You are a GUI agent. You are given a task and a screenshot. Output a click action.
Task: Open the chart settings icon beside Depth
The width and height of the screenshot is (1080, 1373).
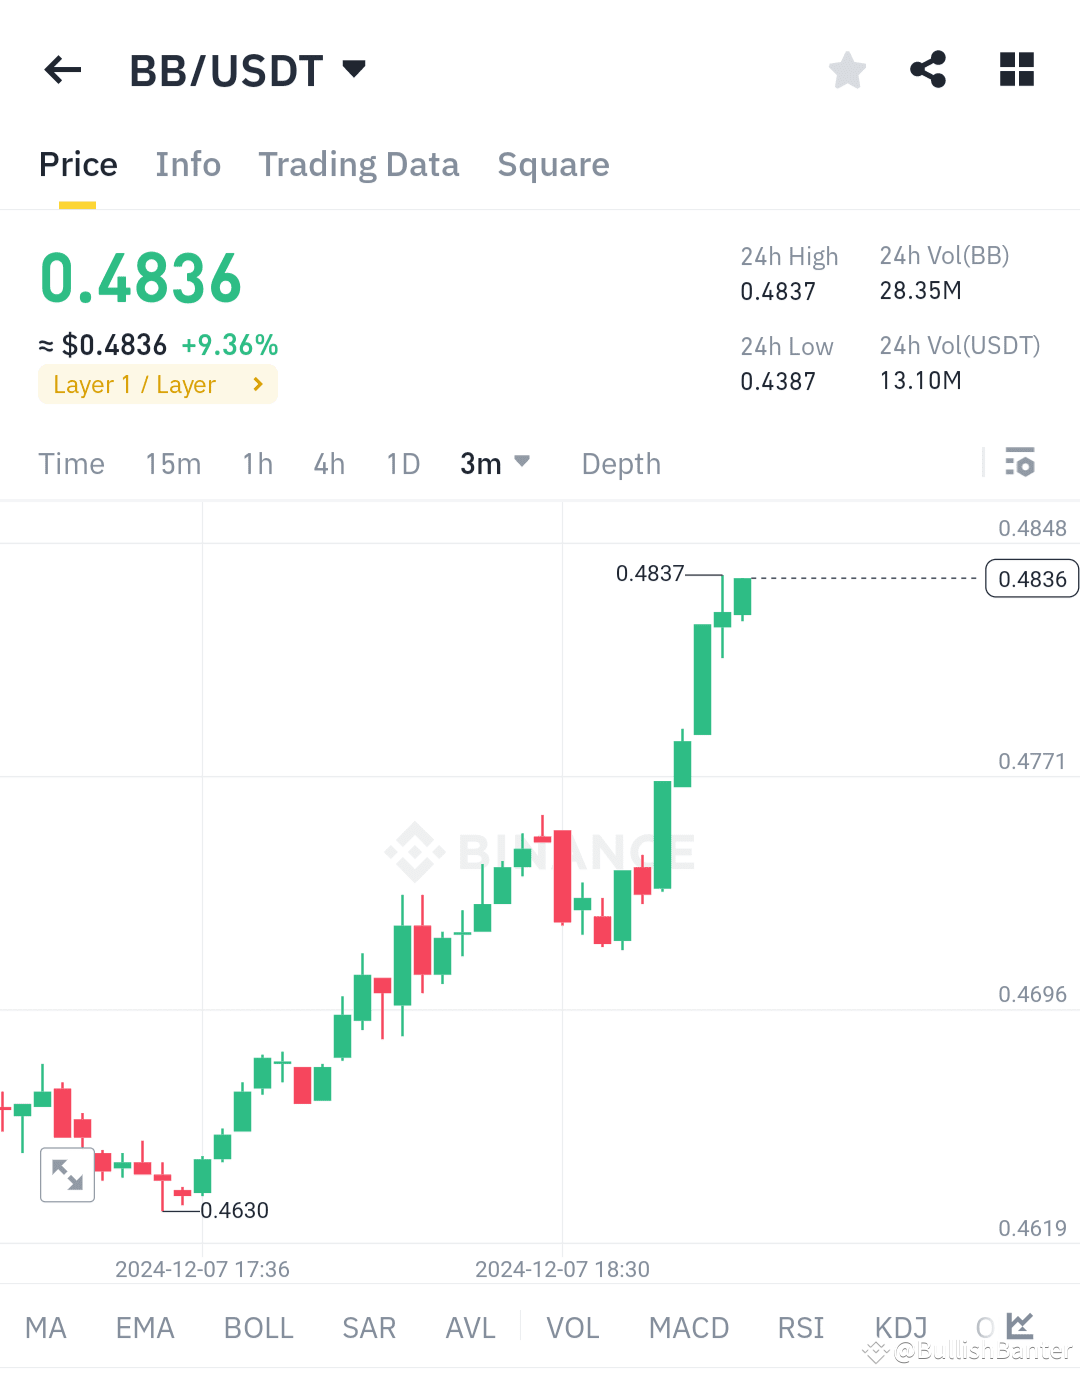tap(1021, 462)
